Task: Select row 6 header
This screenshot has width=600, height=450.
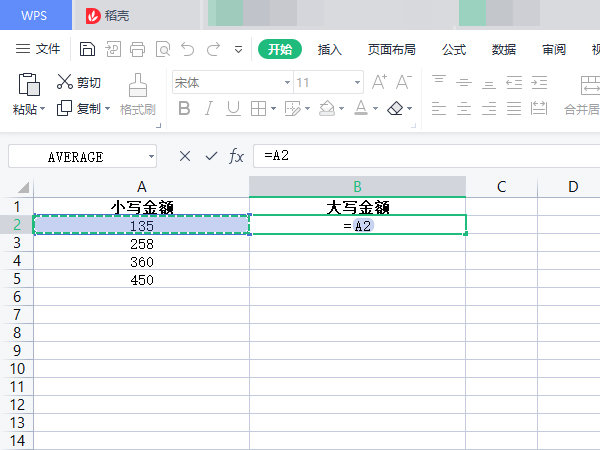Action: pos(17,297)
